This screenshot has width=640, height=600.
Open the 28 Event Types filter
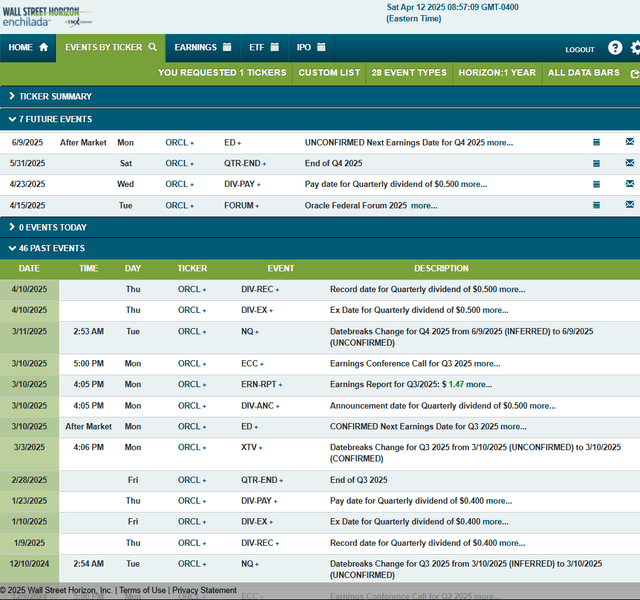pyautogui.click(x=409, y=73)
